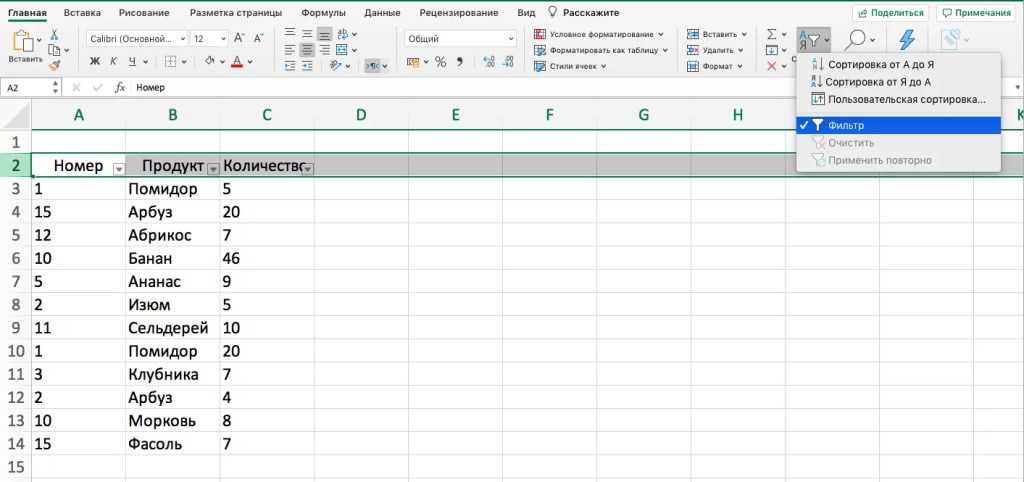Uncheck the Фильтр menu item

(898, 125)
